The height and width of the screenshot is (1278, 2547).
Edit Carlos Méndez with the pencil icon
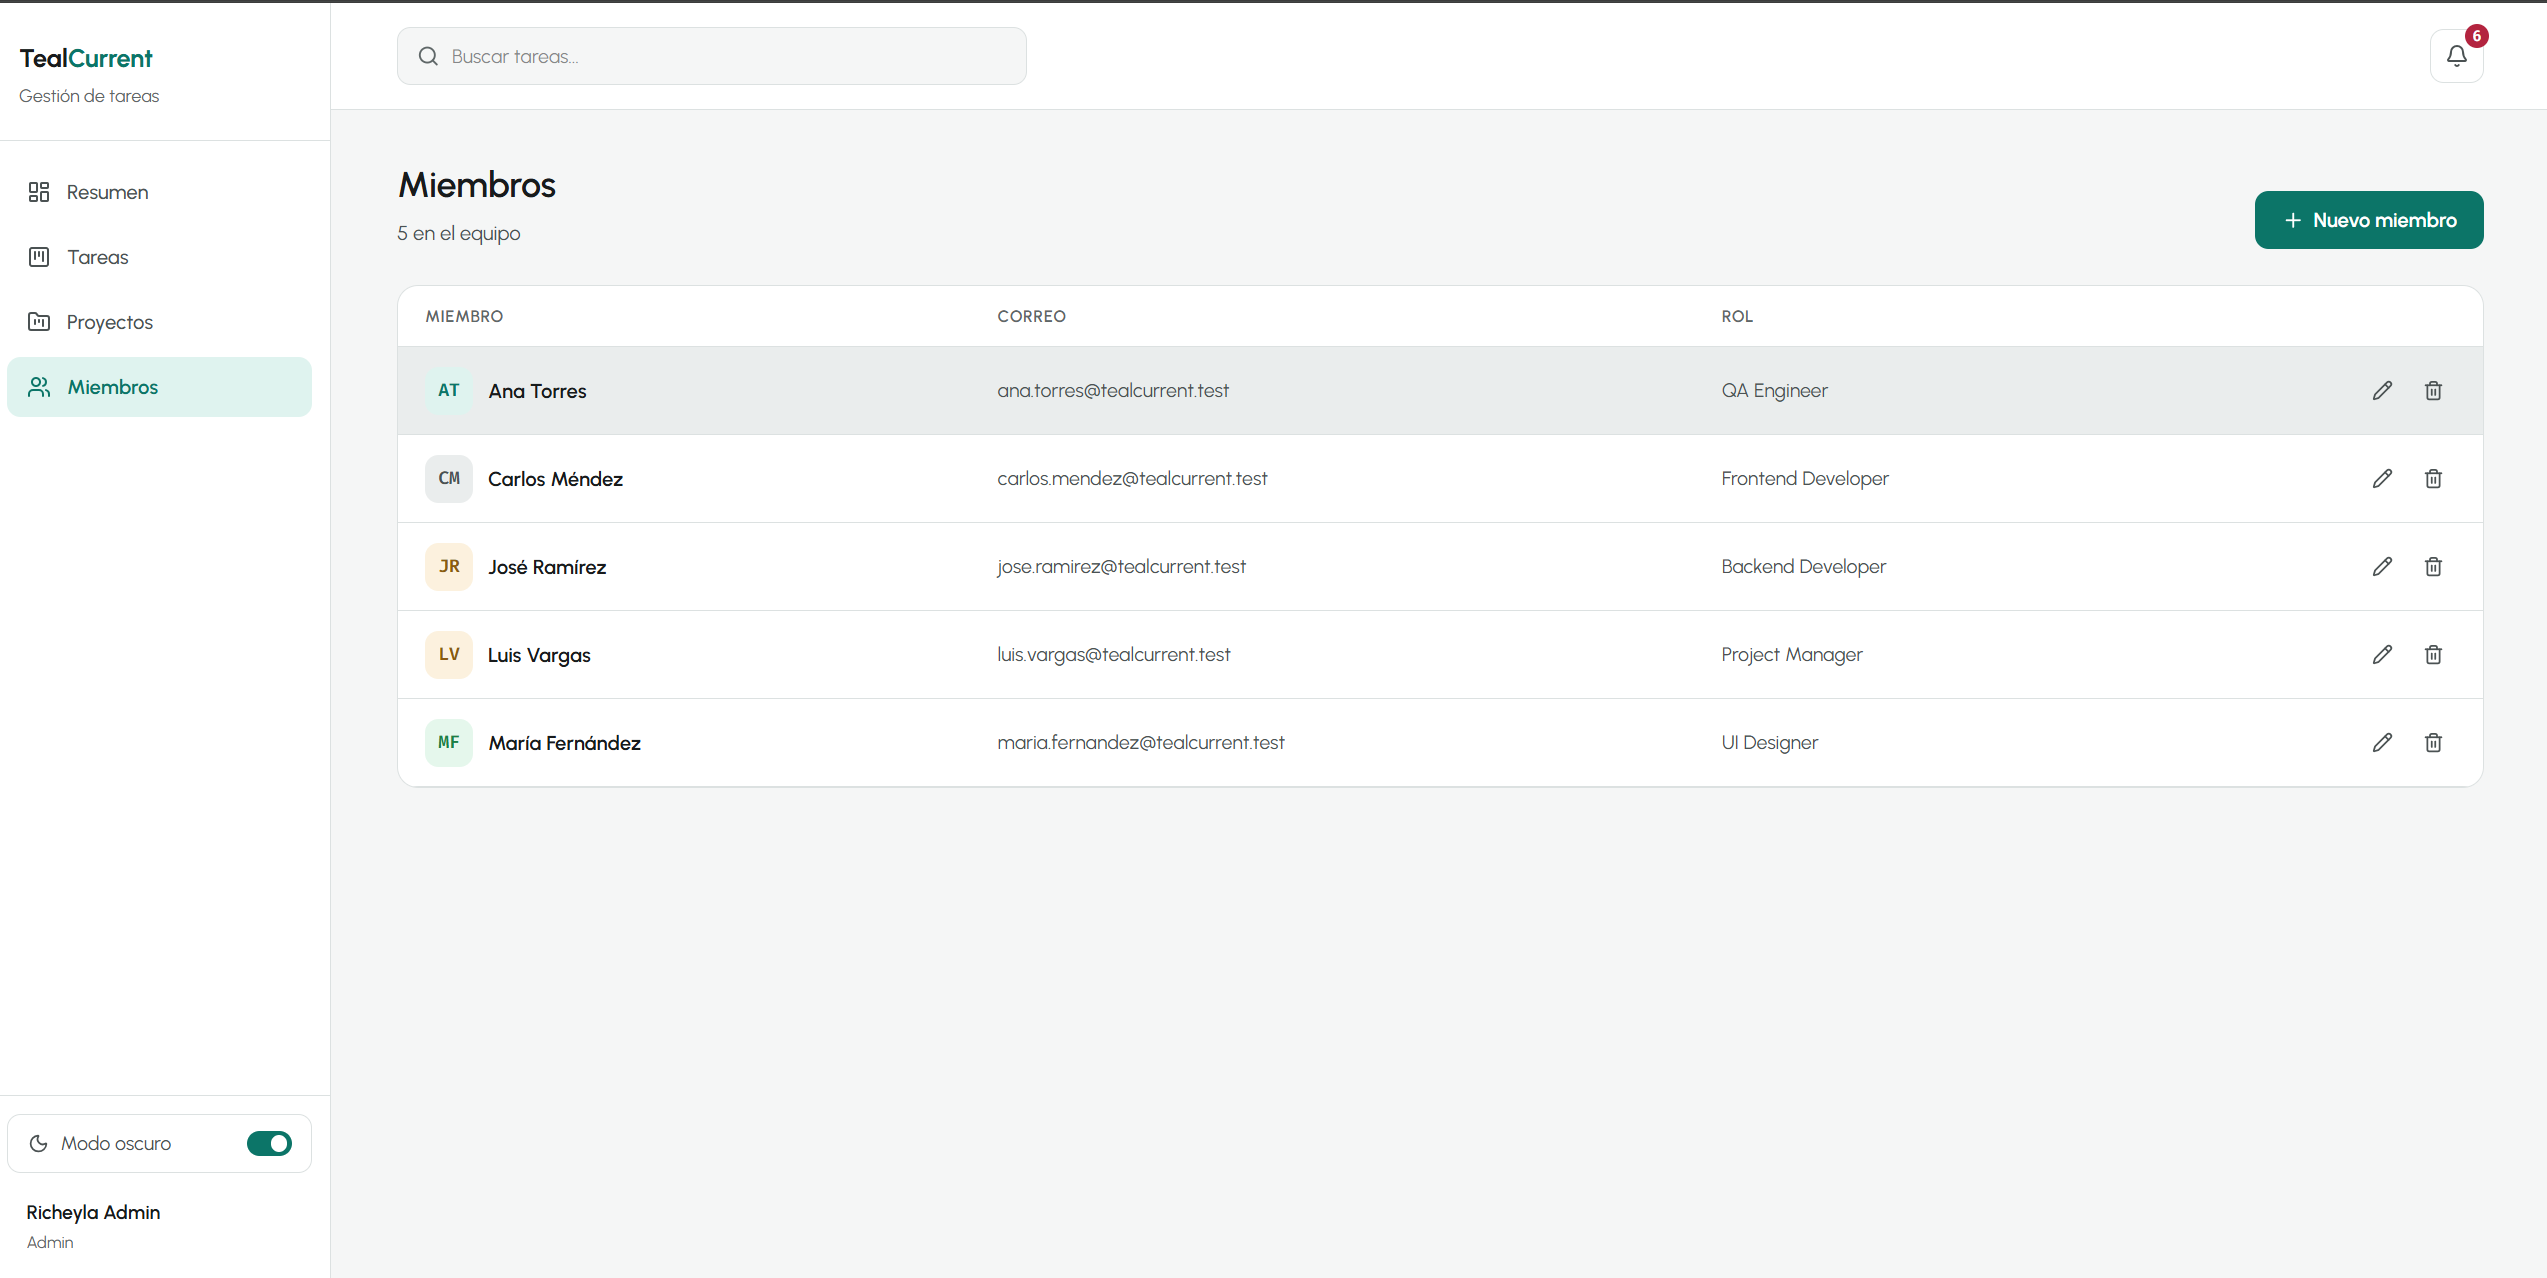(2382, 479)
